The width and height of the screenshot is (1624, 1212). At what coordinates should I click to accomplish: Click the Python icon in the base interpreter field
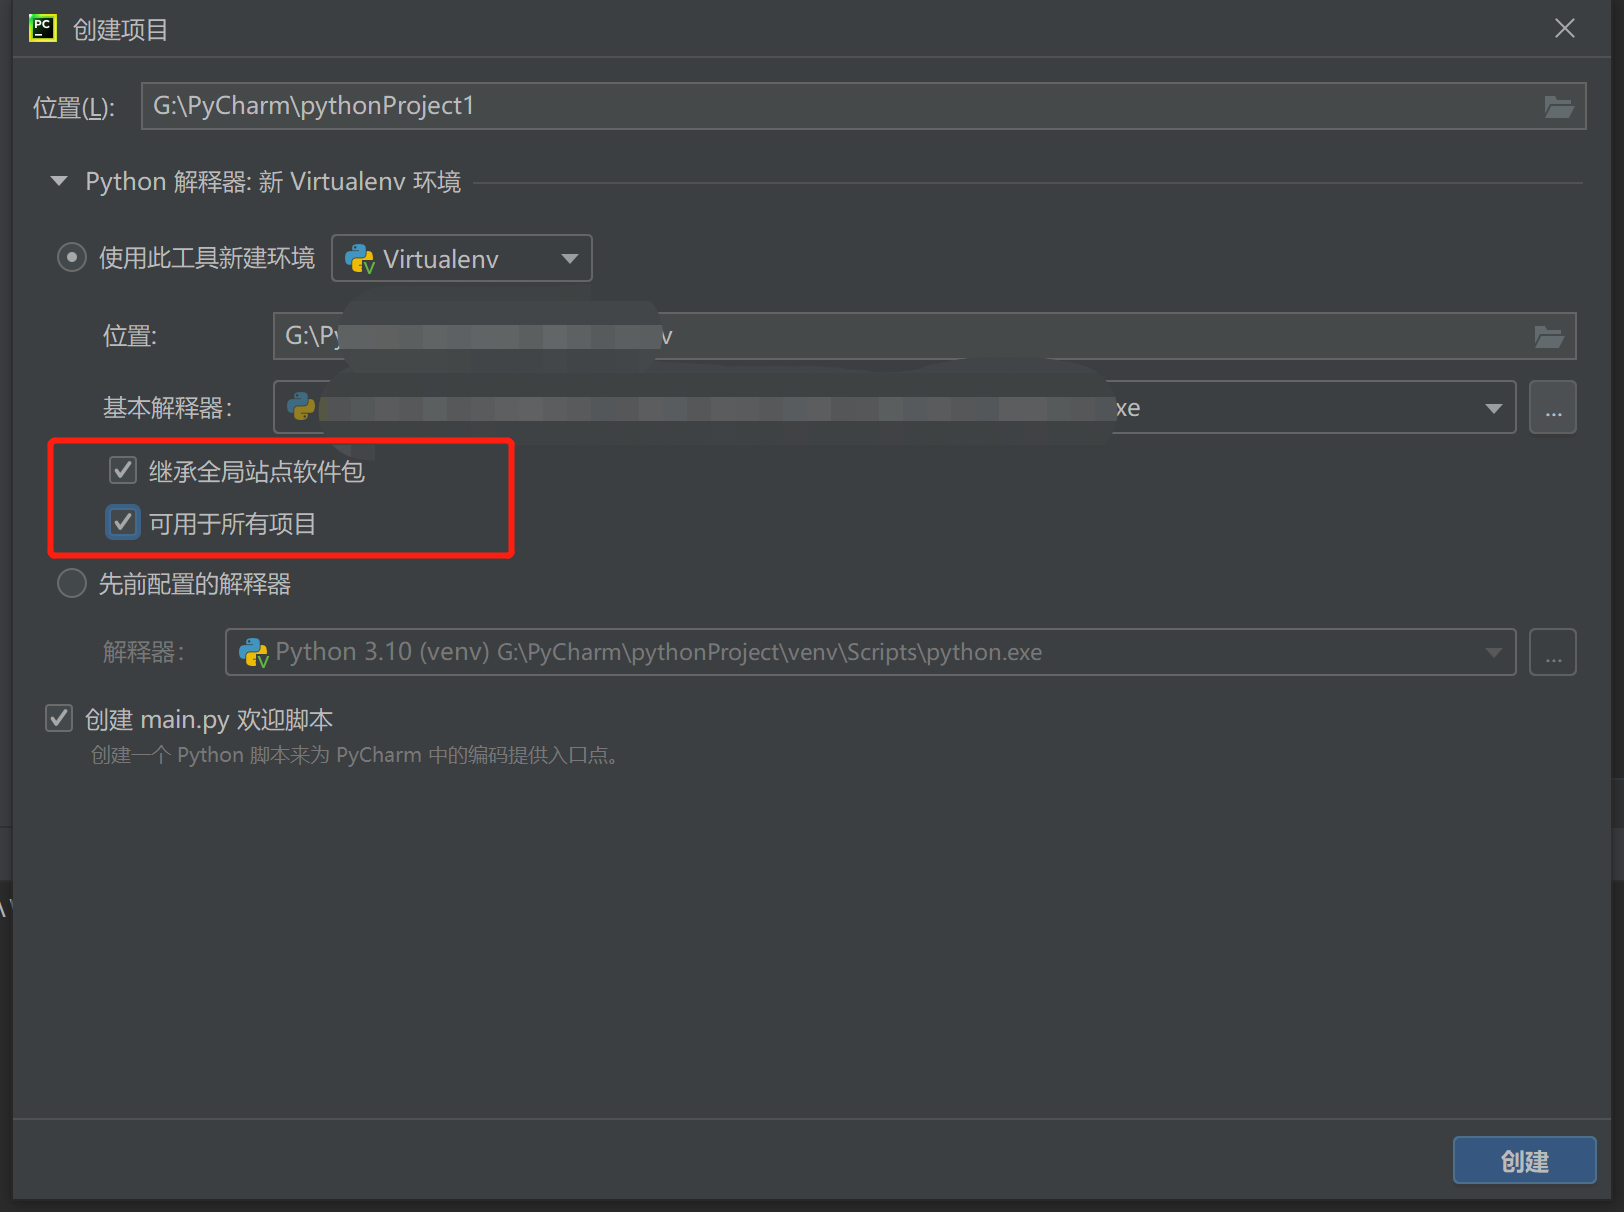coord(301,407)
